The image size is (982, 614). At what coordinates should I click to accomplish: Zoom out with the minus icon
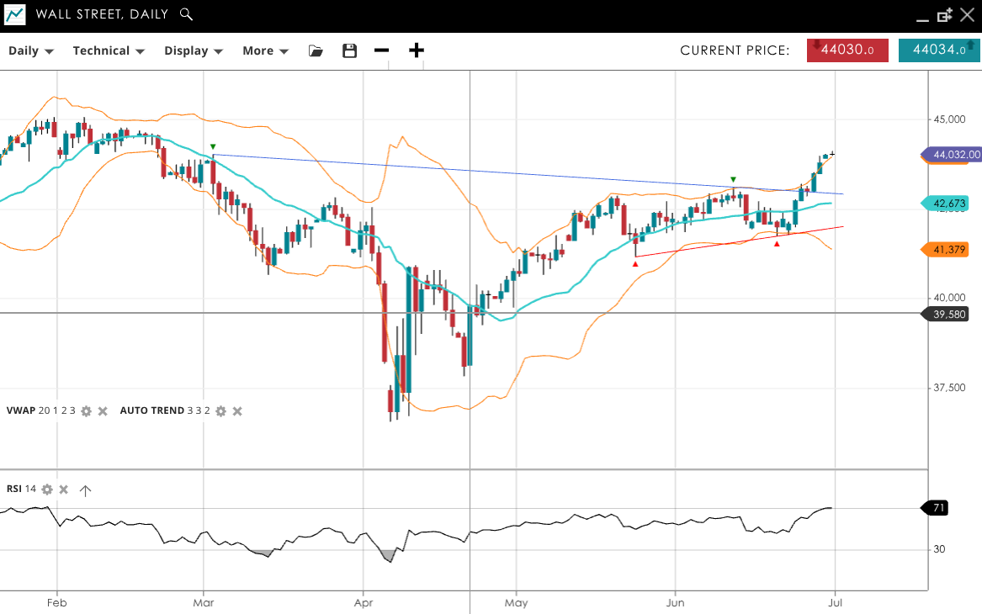tap(381, 51)
